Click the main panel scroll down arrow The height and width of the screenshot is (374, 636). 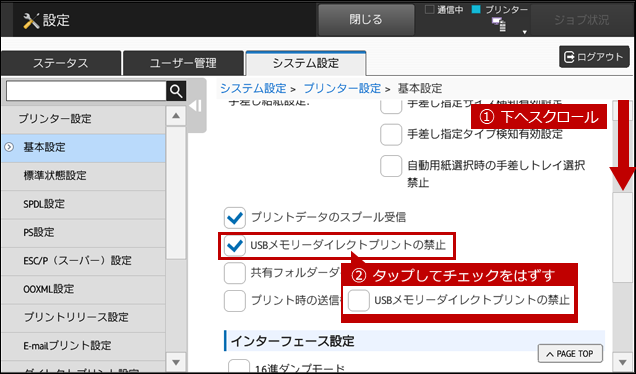coord(622,362)
